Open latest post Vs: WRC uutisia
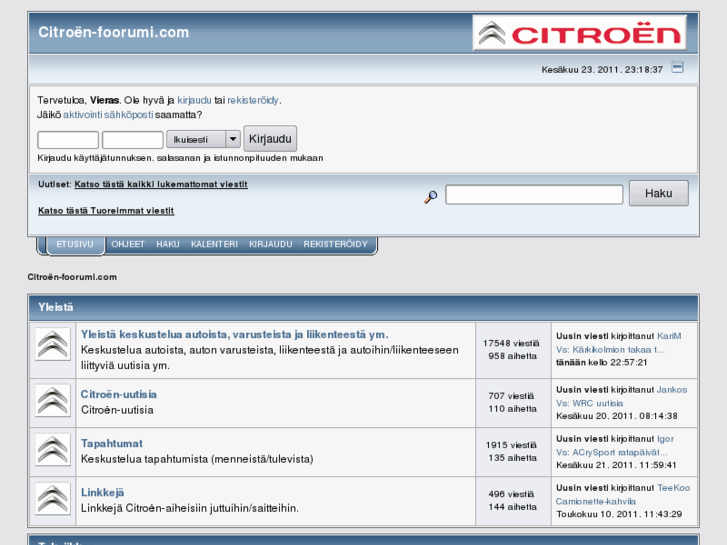 [589, 403]
